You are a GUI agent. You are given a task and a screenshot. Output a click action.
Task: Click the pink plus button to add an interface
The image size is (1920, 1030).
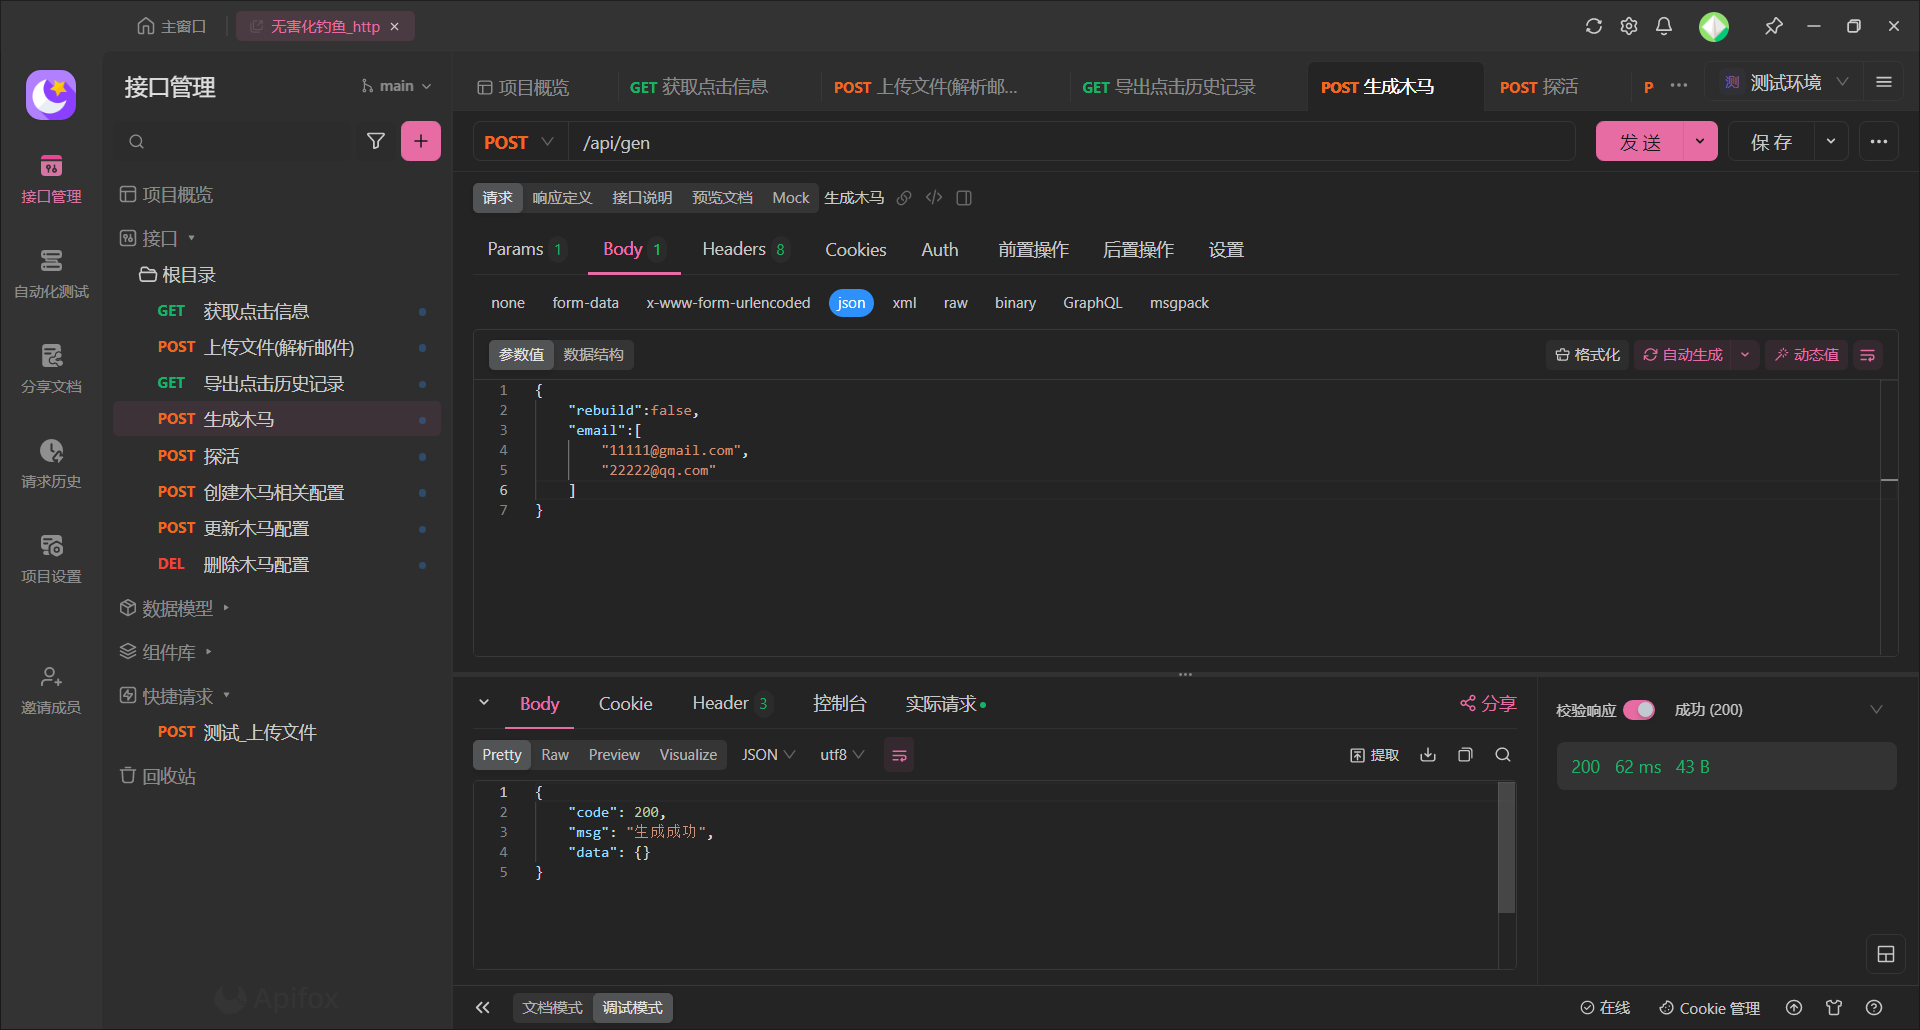[421, 142]
